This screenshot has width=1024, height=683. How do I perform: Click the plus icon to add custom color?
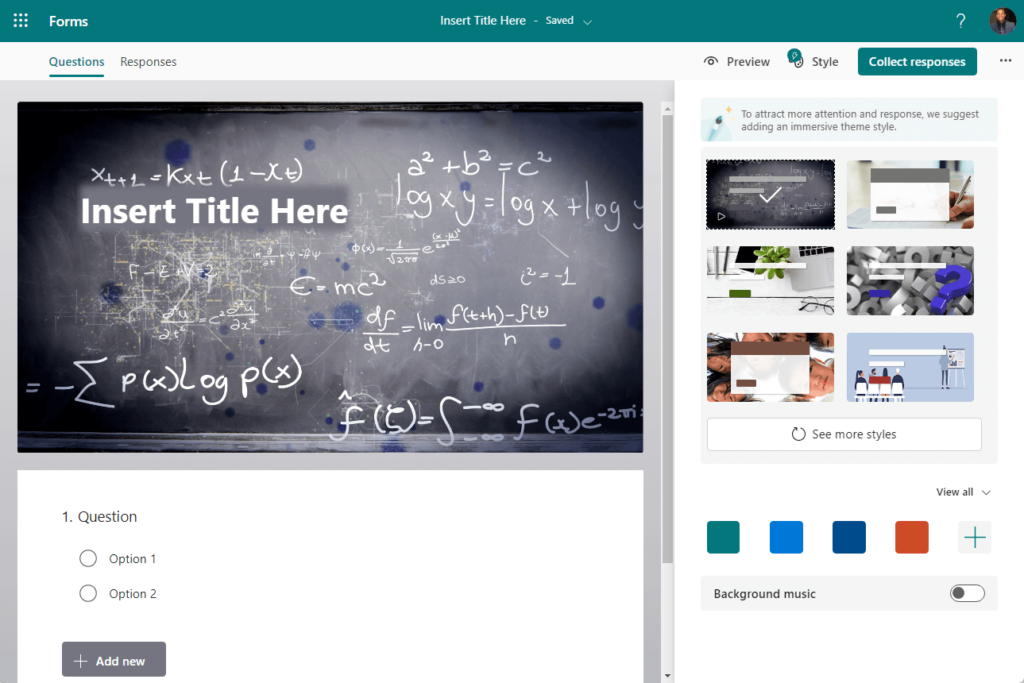click(974, 537)
